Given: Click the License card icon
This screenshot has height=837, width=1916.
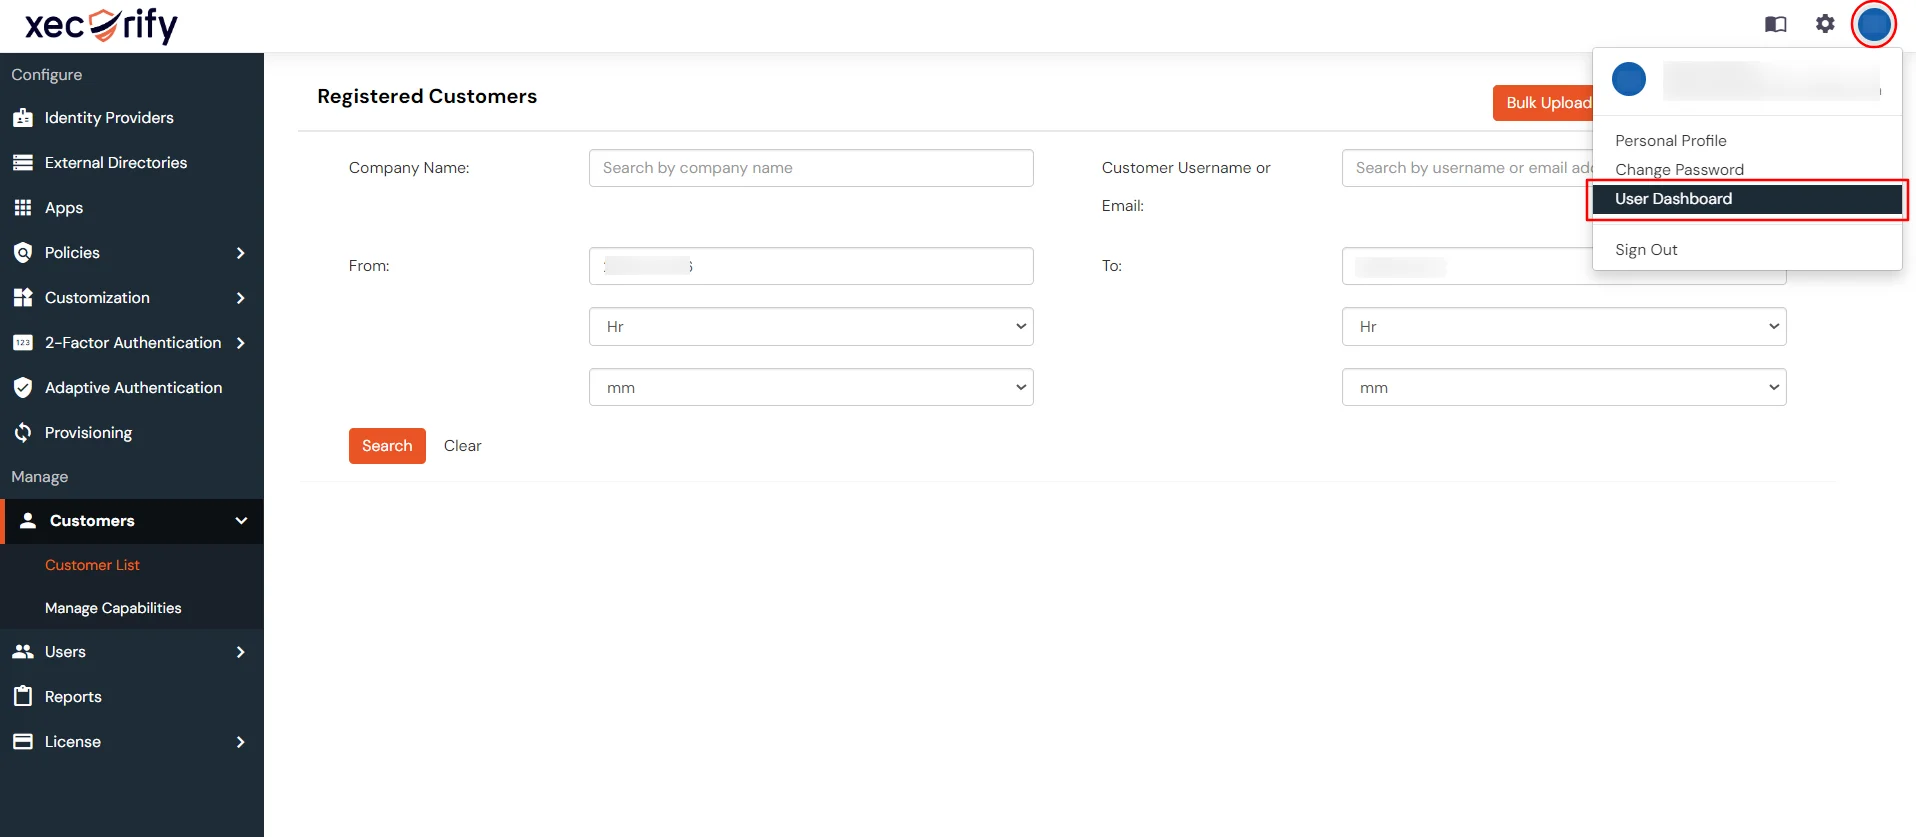Looking at the screenshot, I should tap(23, 742).
